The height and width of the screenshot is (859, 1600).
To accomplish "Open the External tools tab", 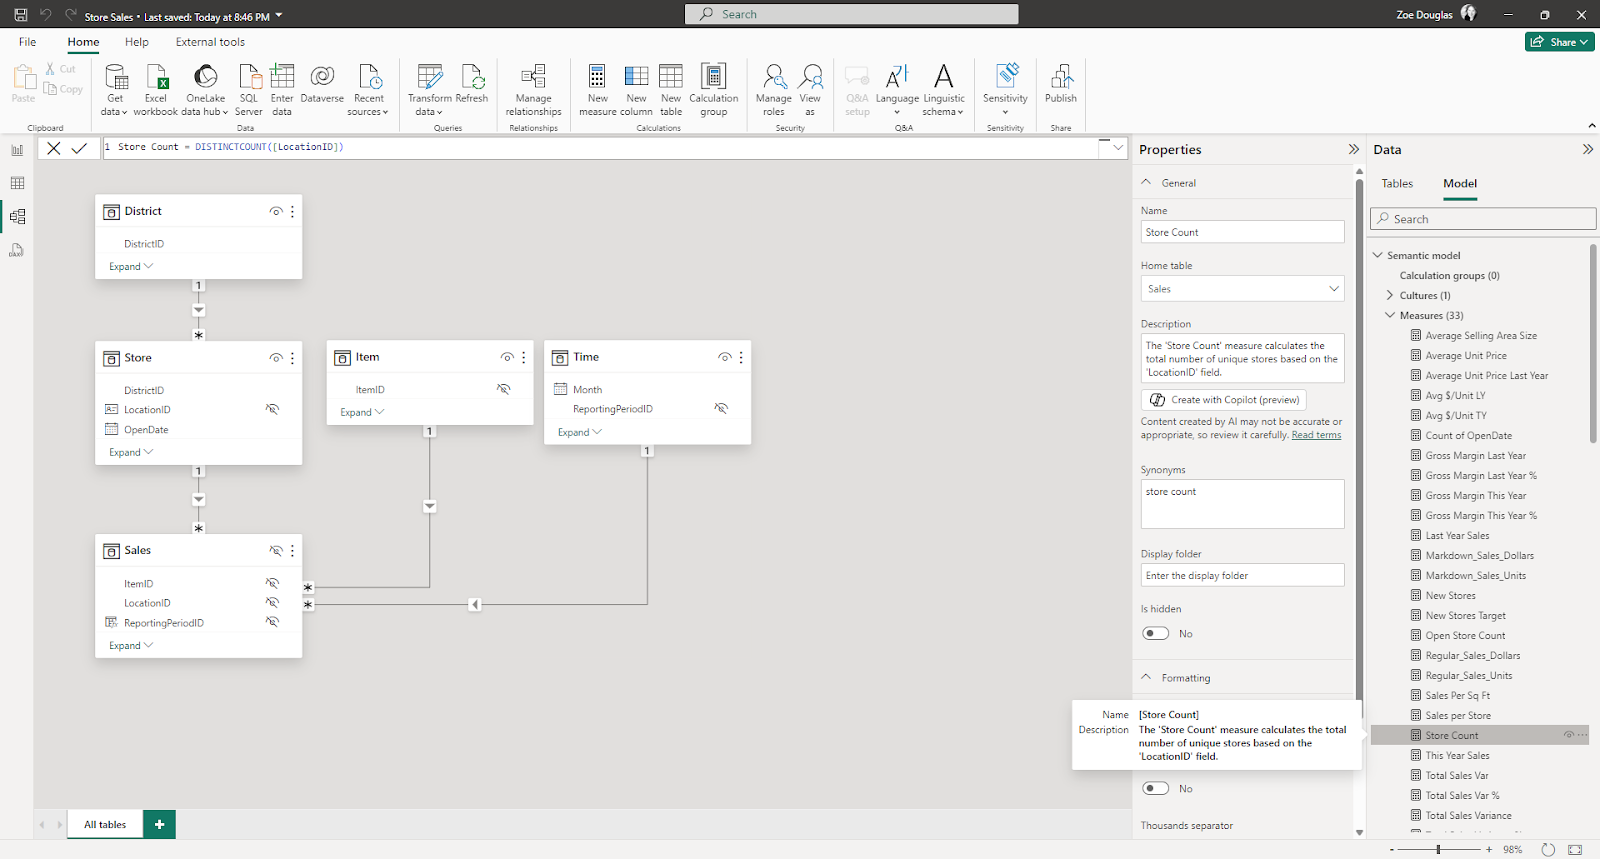I will click(x=210, y=42).
